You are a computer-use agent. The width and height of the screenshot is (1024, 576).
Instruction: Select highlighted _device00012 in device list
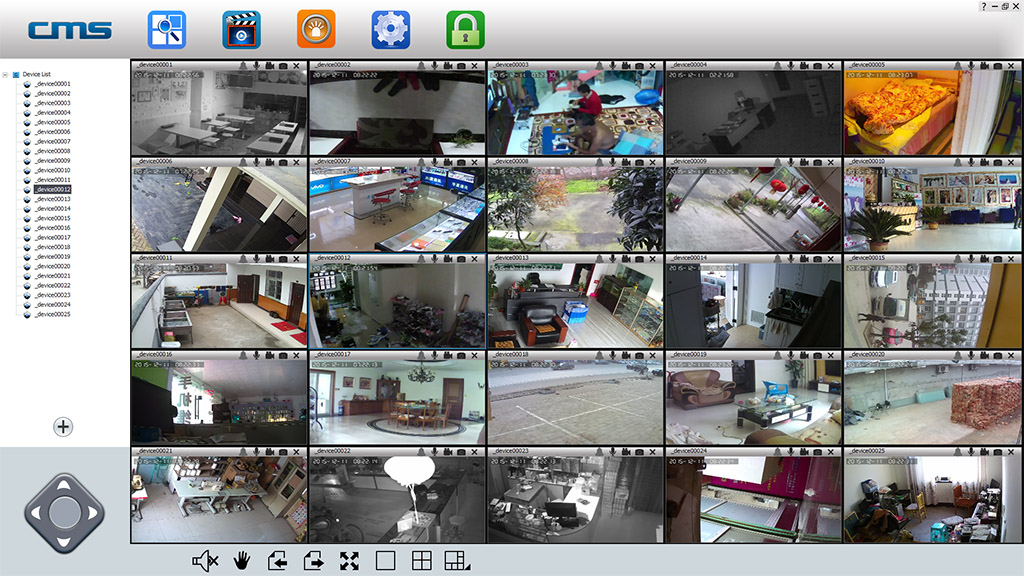[53, 189]
